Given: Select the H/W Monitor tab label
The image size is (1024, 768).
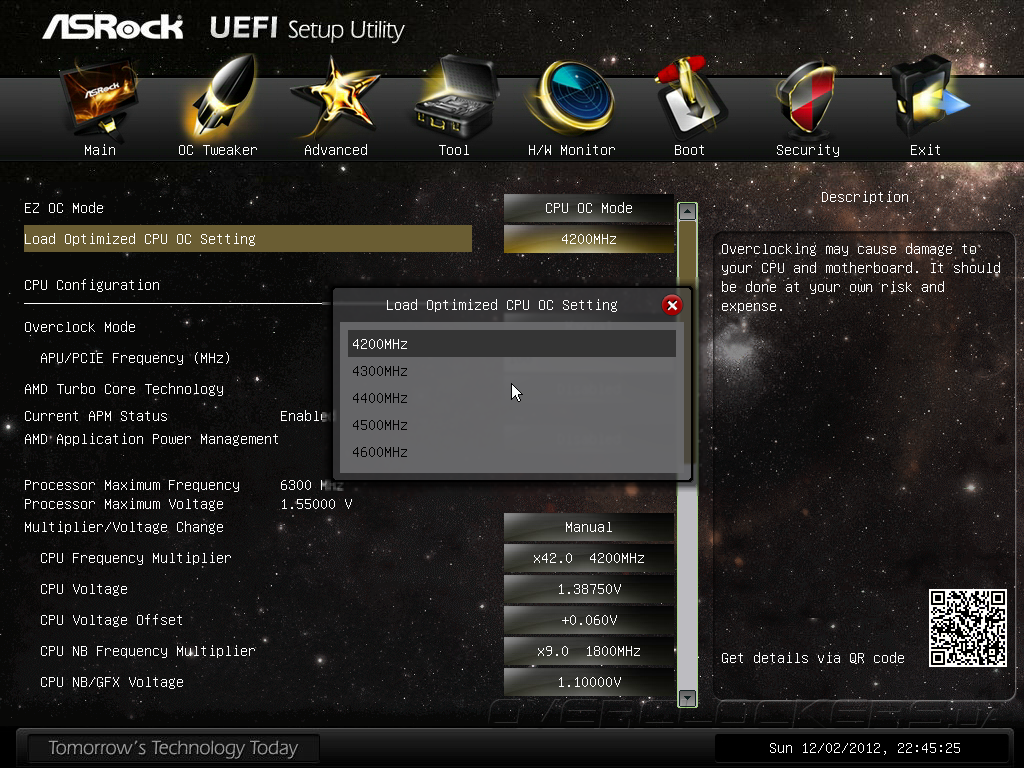Looking at the screenshot, I should coord(571,150).
